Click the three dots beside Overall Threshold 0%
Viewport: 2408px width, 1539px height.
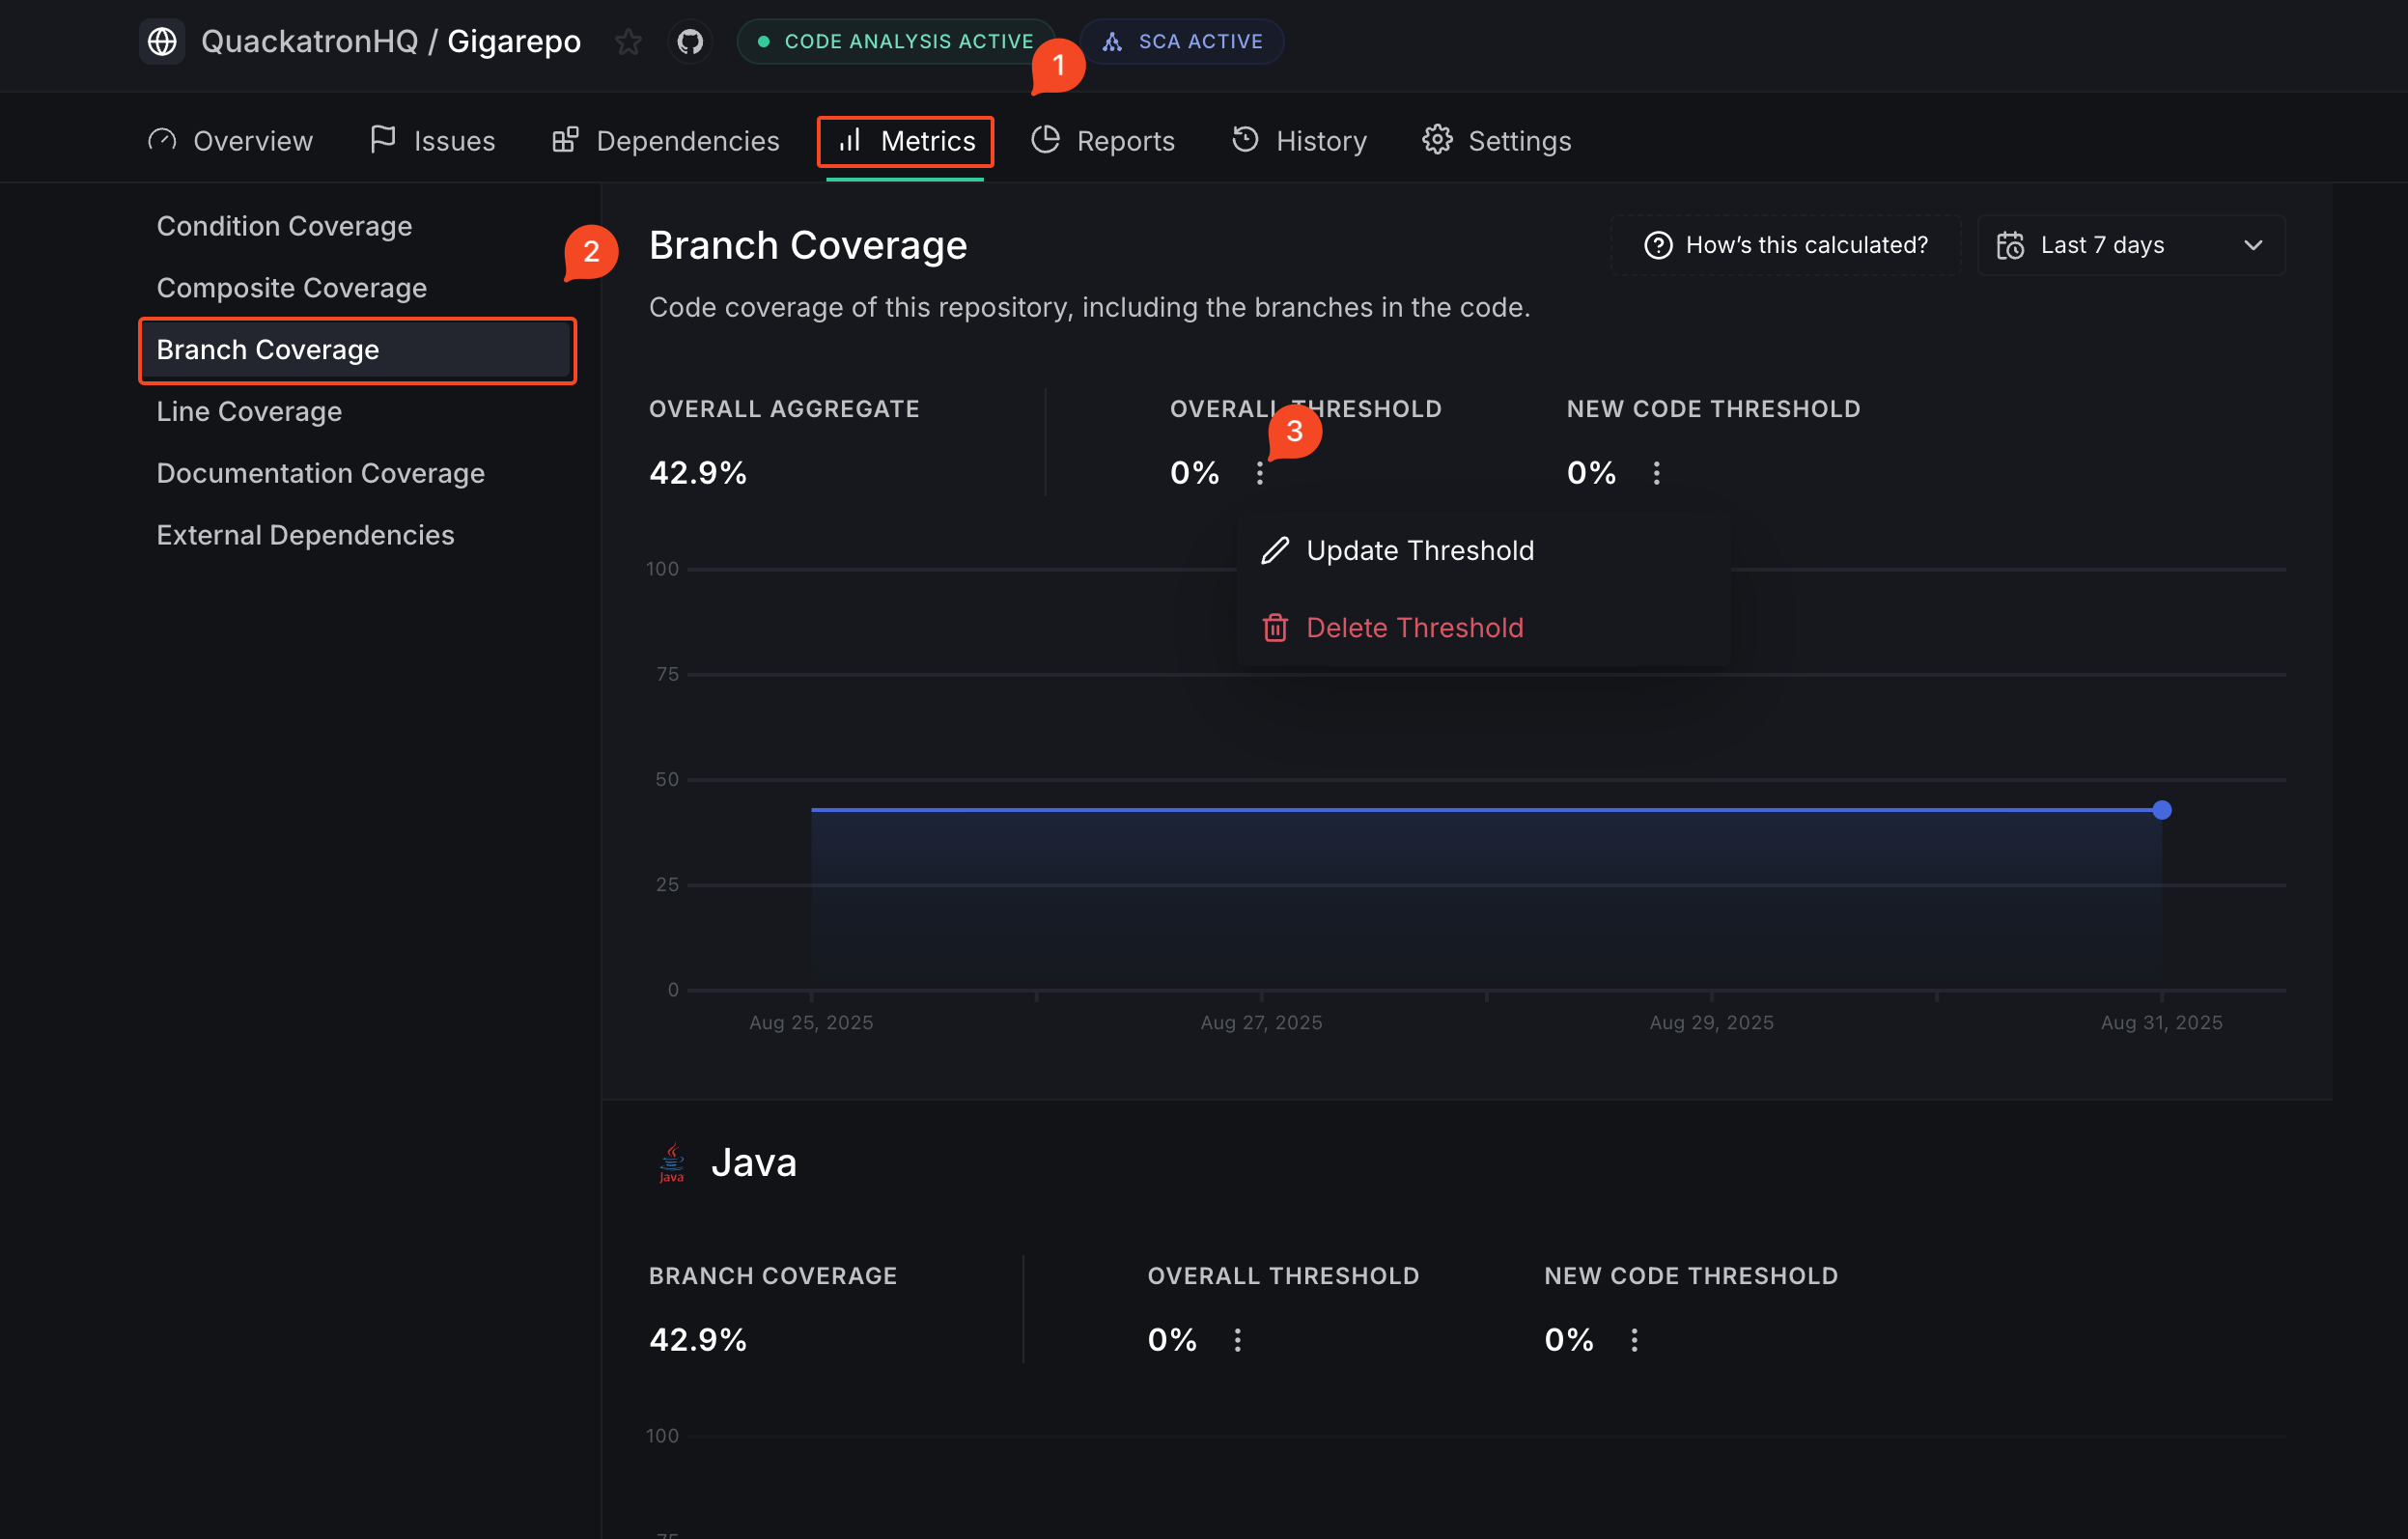[x=1259, y=473]
